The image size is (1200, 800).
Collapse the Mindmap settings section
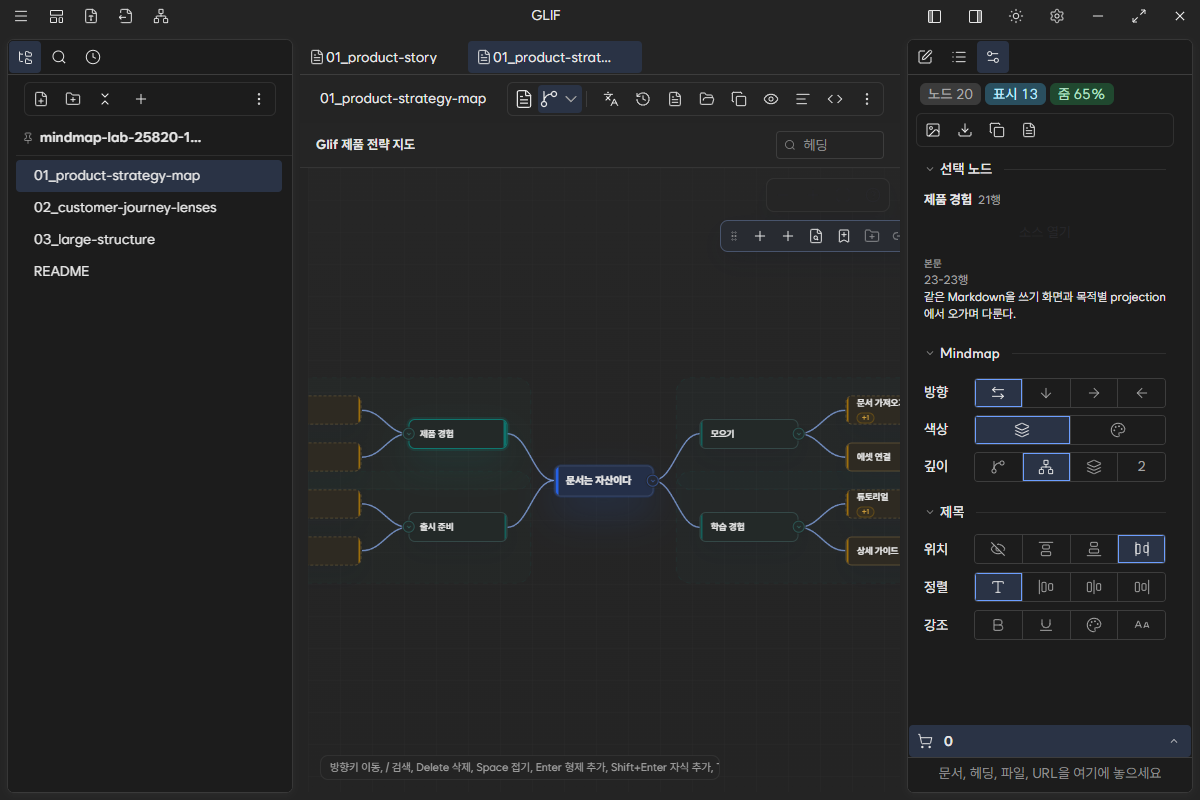(x=929, y=353)
